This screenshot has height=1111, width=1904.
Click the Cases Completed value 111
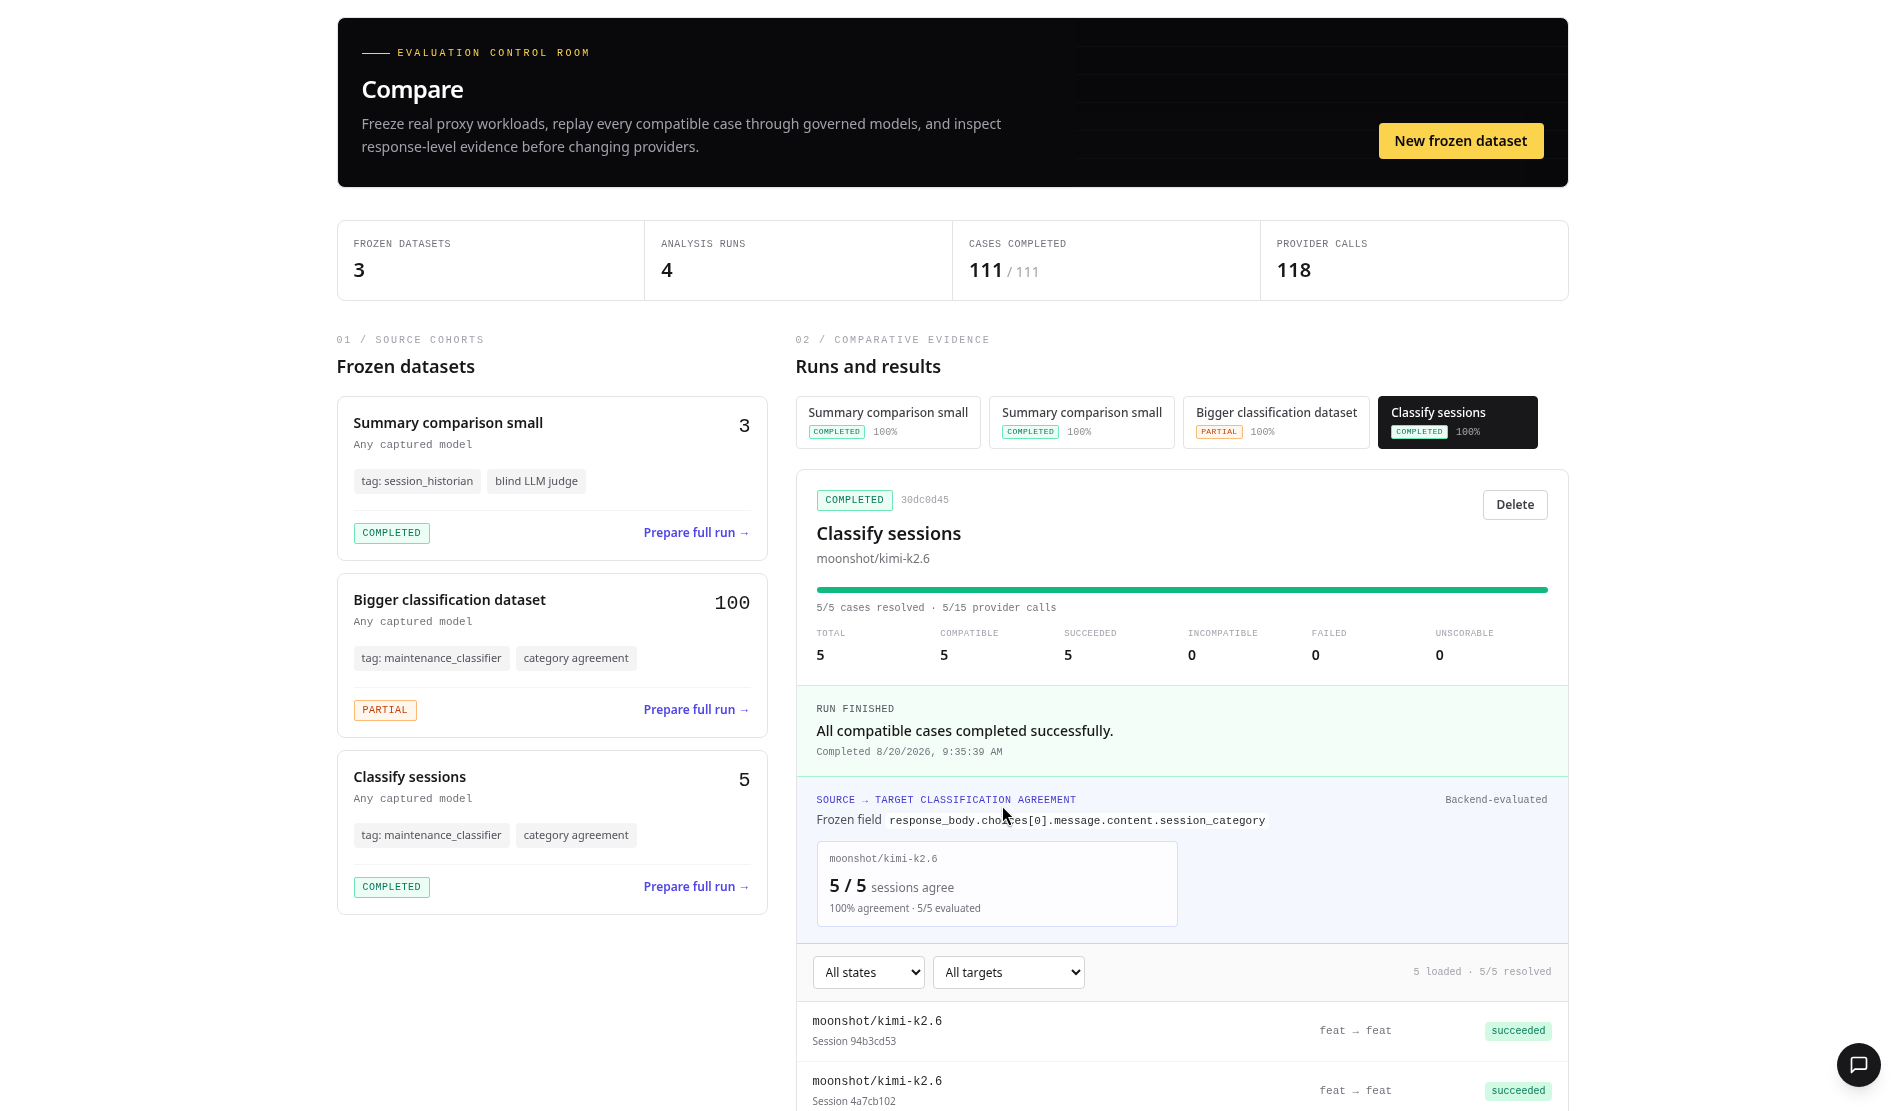pyautogui.click(x=985, y=270)
